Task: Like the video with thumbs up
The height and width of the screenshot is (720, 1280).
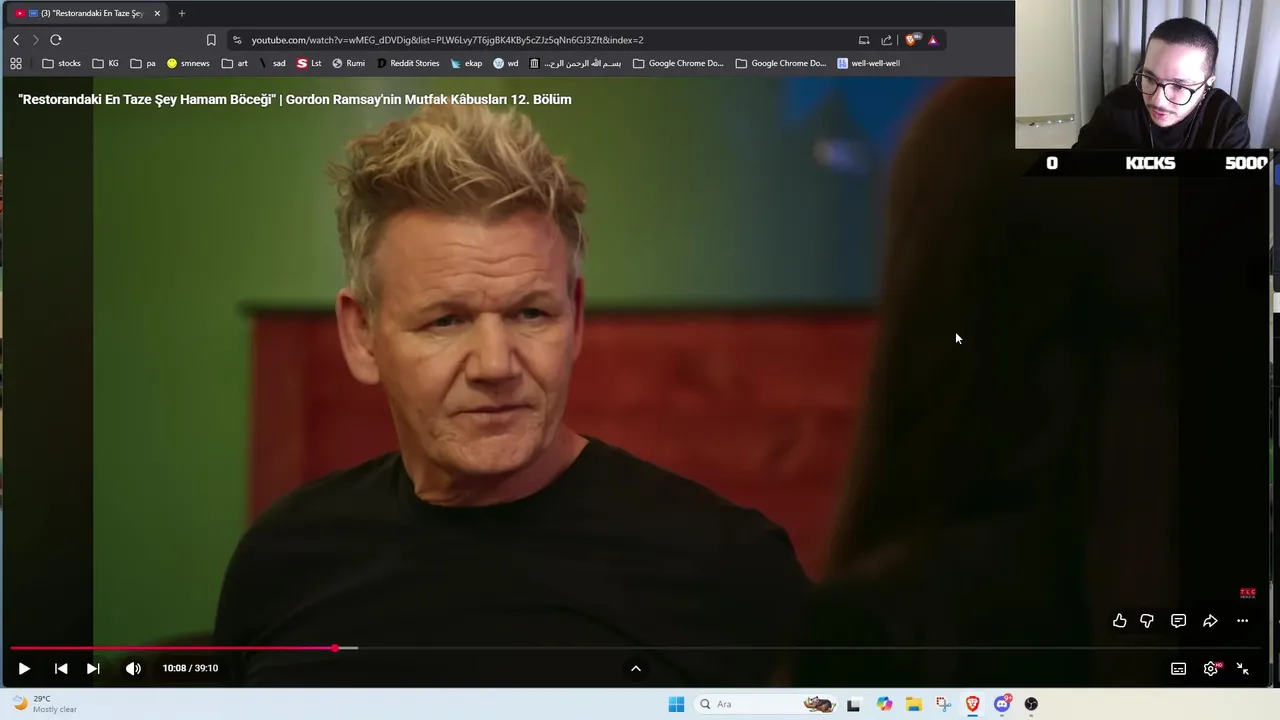Action: [1119, 621]
